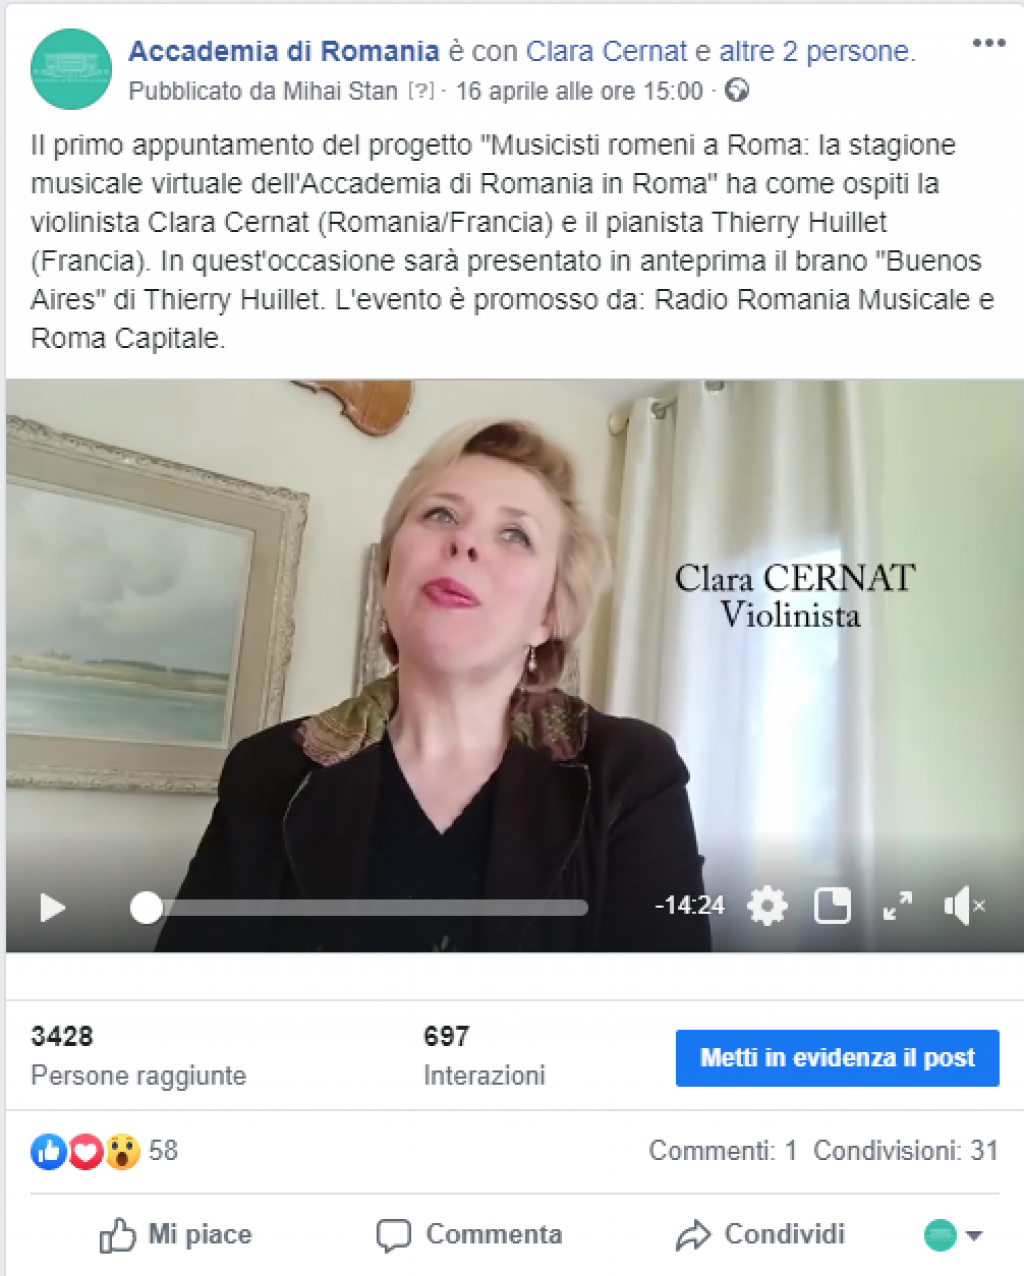Click the blue like reaction icon
The width and height of the screenshot is (1024, 1276).
click(x=48, y=1151)
